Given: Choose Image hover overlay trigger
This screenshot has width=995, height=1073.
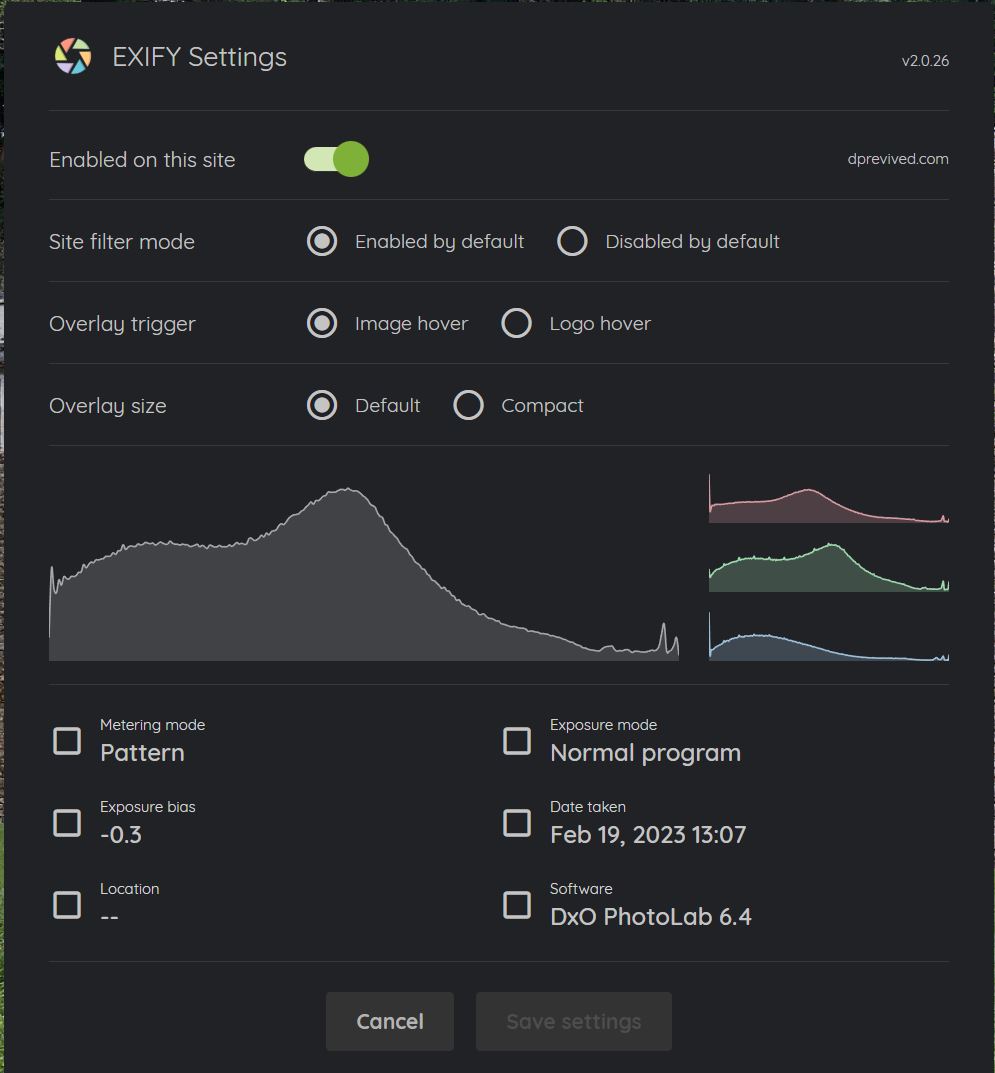Looking at the screenshot, I should (322, 324).
